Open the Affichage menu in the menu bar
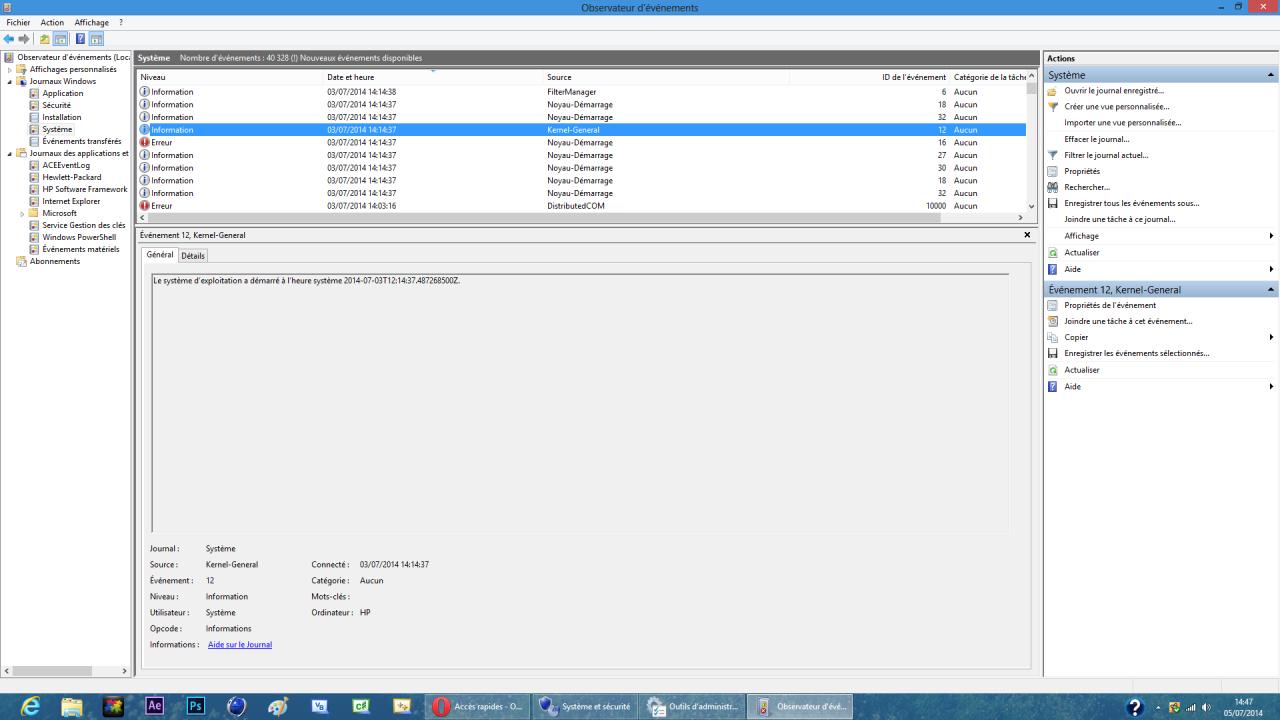The image size is (1280, 720). point(92,22)
